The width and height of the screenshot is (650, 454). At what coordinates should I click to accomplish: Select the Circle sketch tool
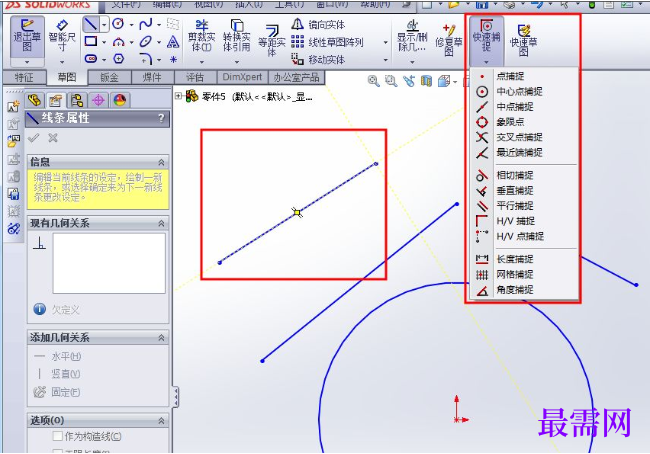[118, 24]
